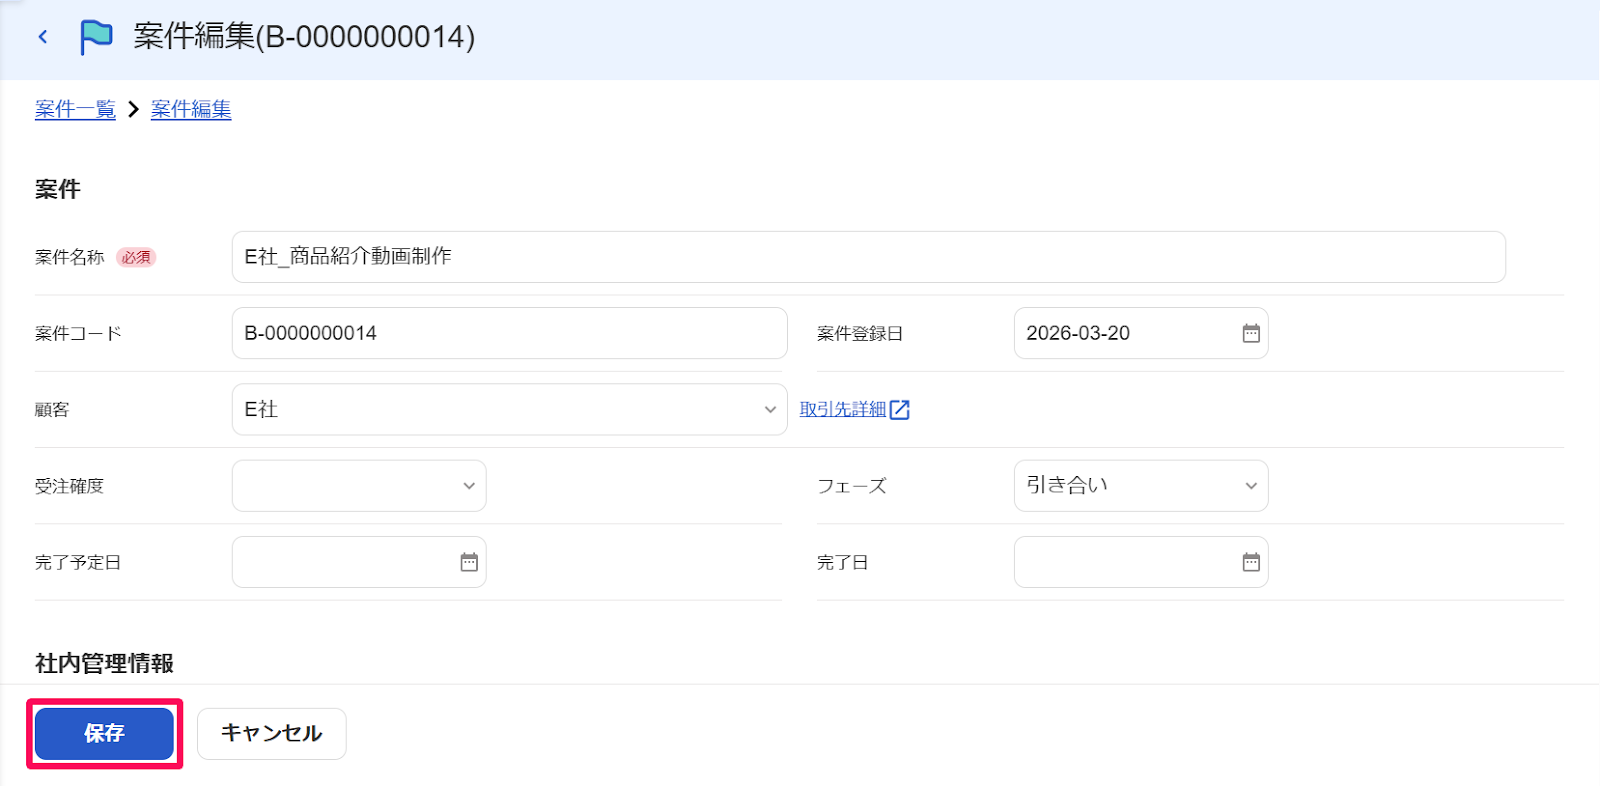Click the flag icon beside 案件編集 title

point(96,37)
